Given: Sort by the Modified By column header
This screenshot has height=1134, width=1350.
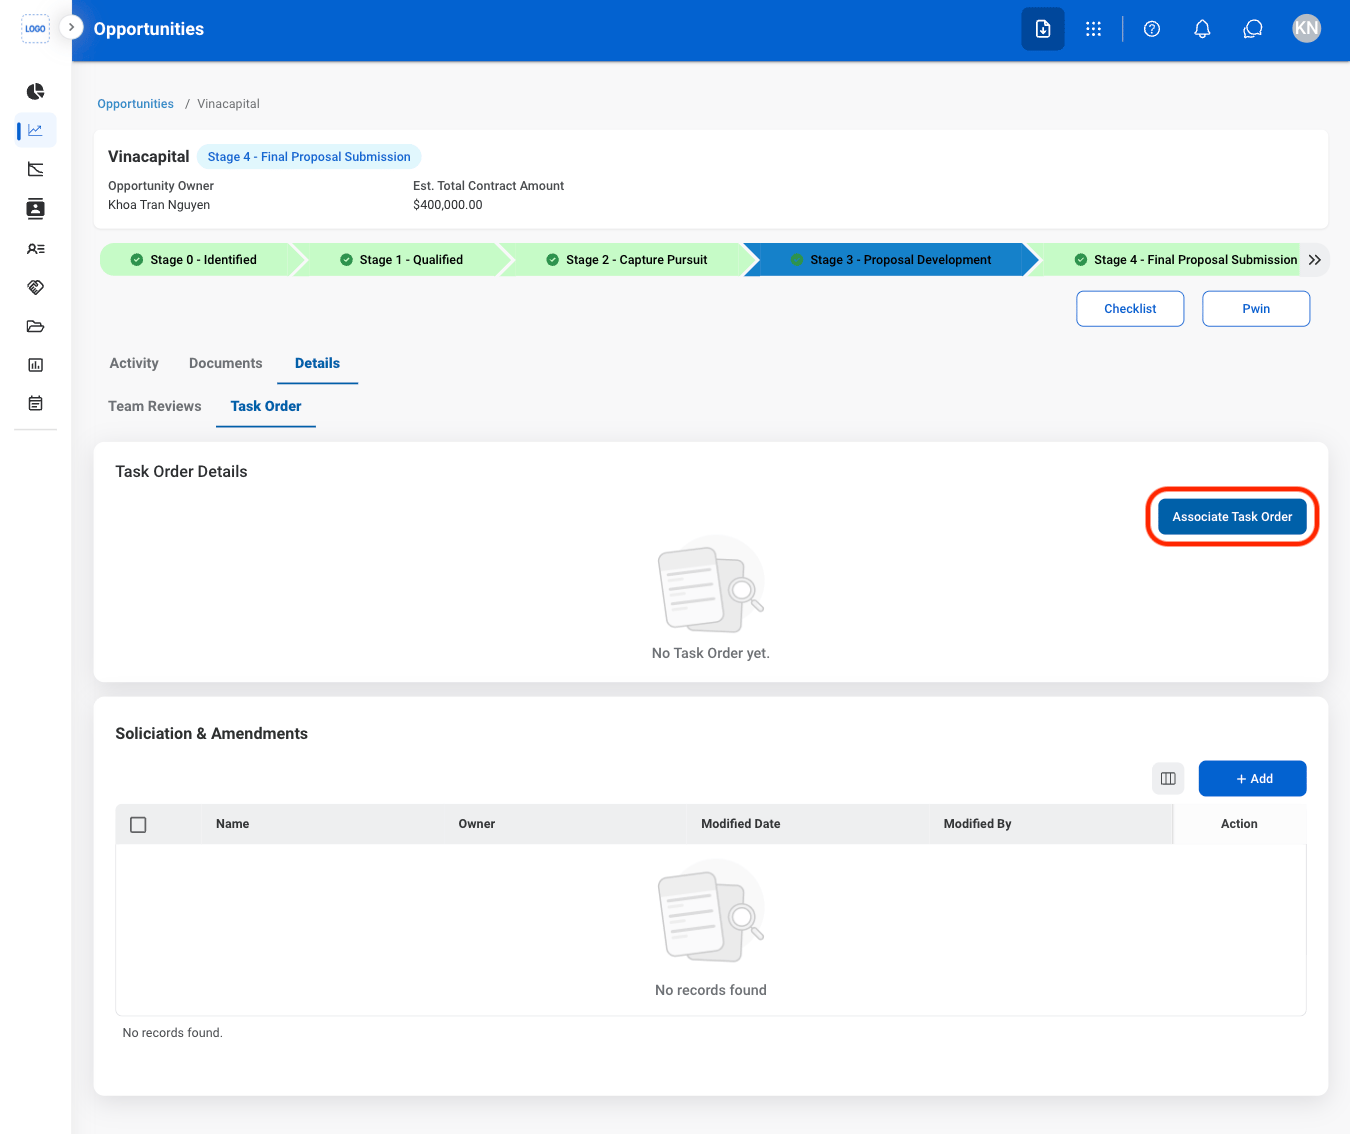Looking at the screenshot, I should pyautogui.click(x=978, y=824).
